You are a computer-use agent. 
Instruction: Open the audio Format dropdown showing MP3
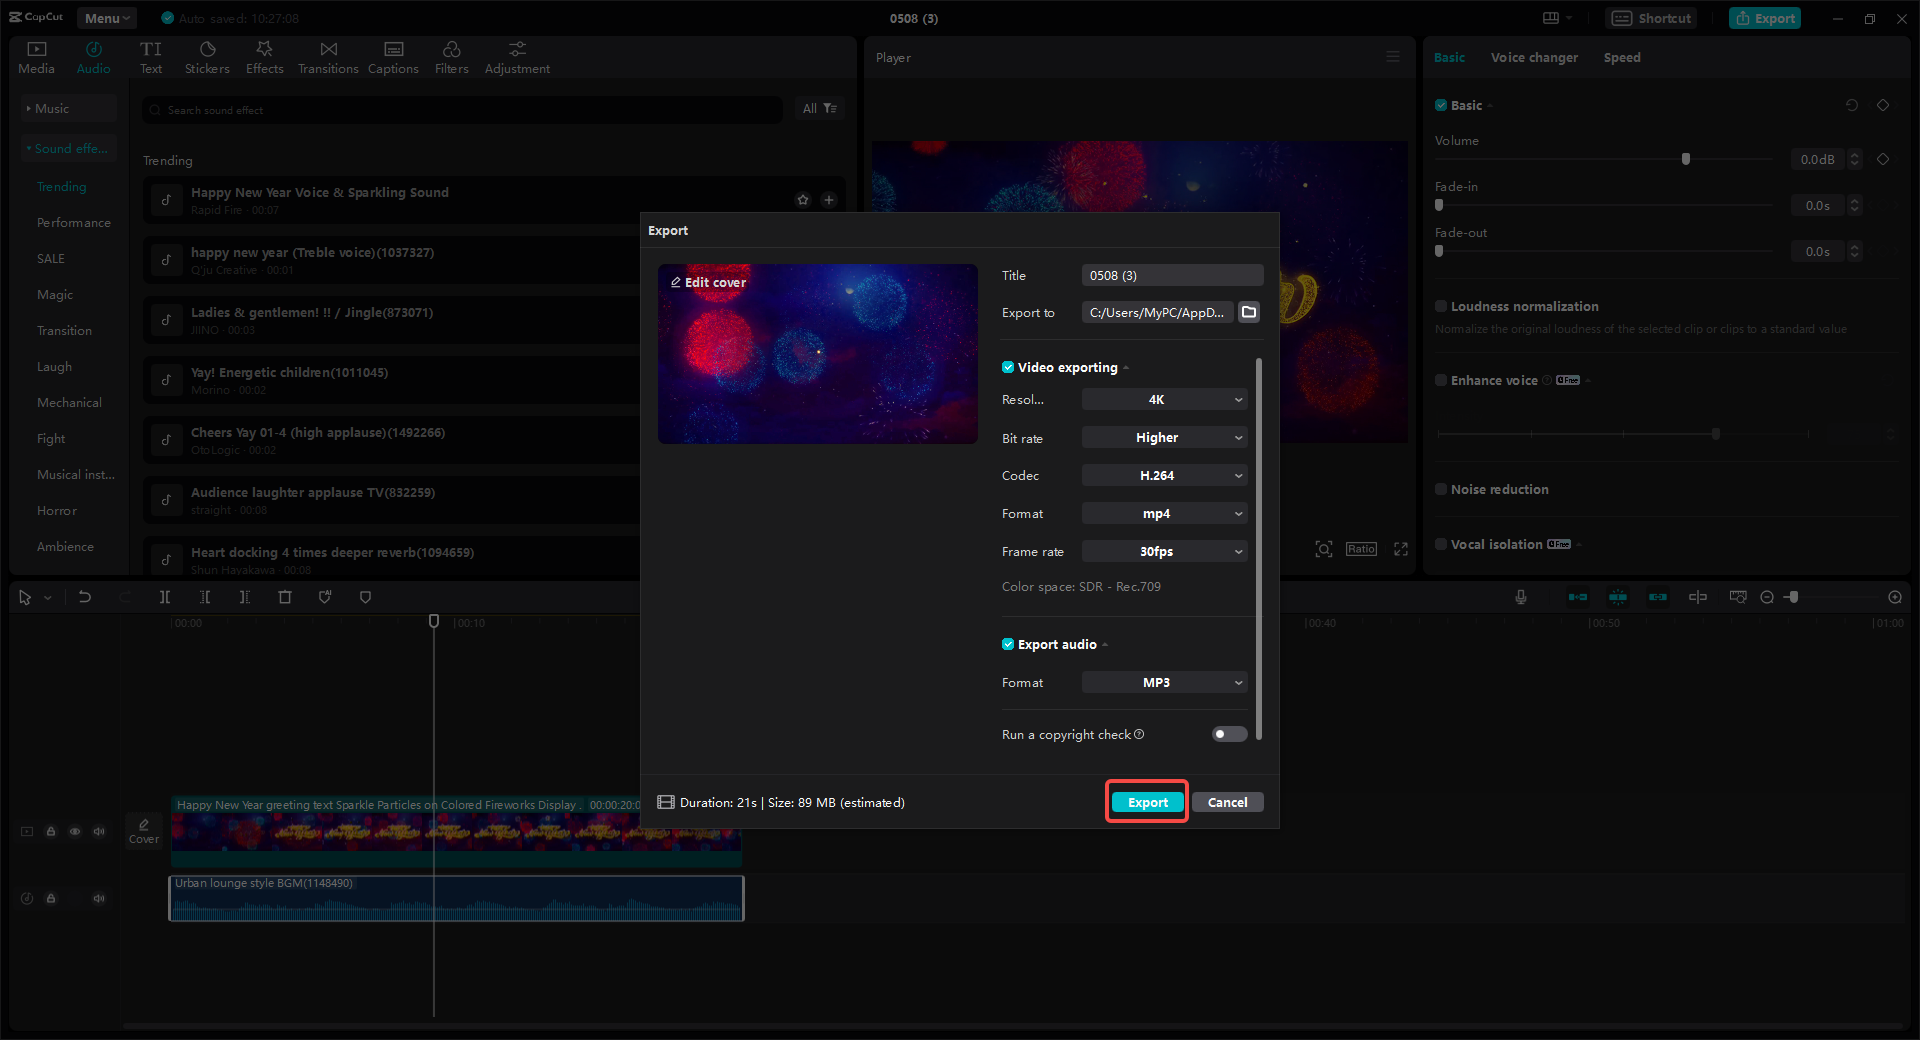click(1163, 682)
